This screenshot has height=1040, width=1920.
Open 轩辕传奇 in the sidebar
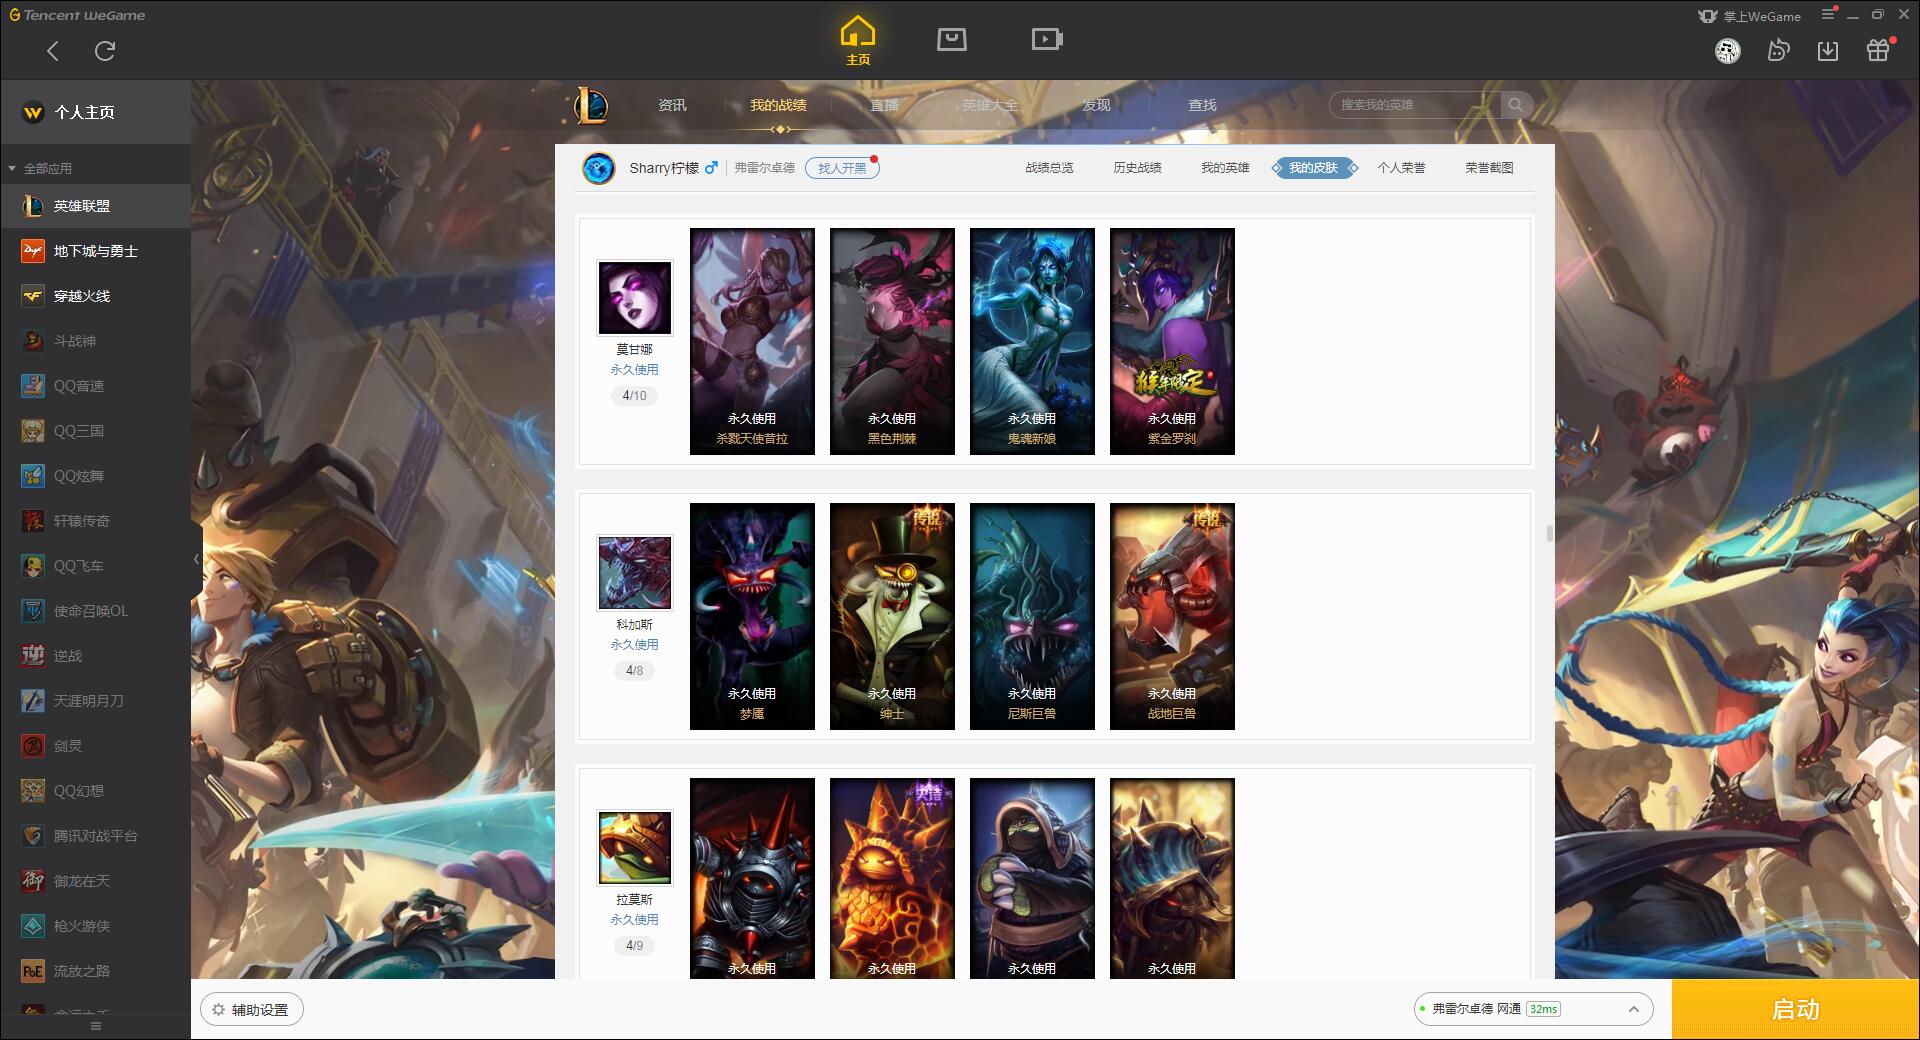pyautogui.click(x=95, y=521)
